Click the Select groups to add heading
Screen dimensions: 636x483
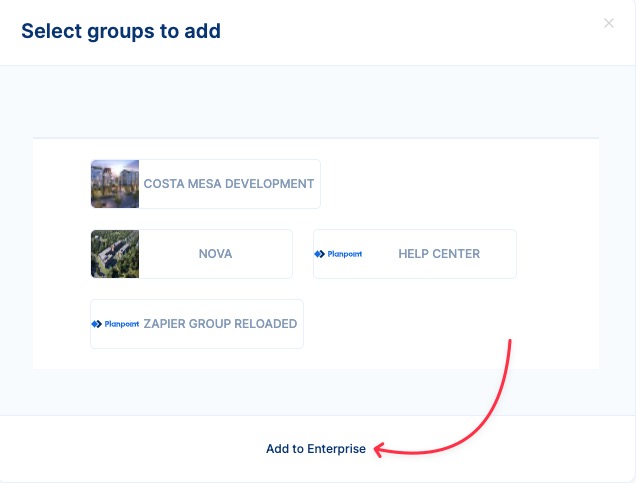(x=121, y=31)
